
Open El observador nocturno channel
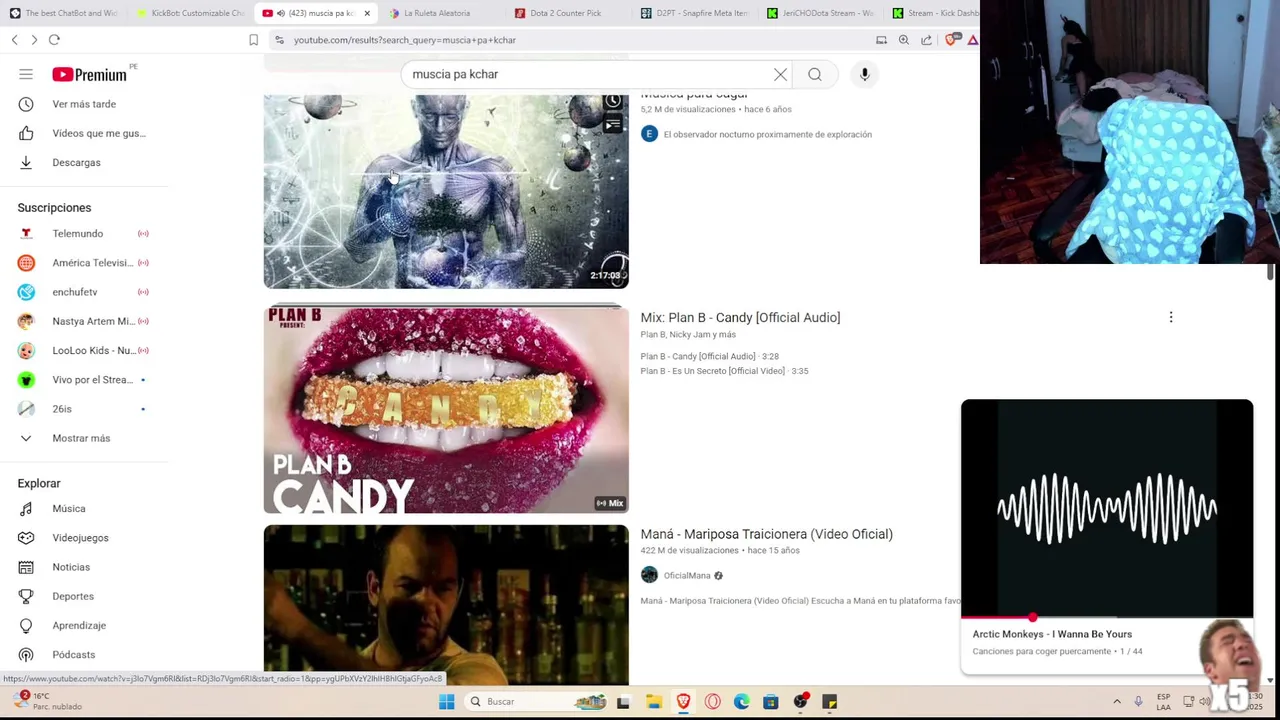pos(767,134)
